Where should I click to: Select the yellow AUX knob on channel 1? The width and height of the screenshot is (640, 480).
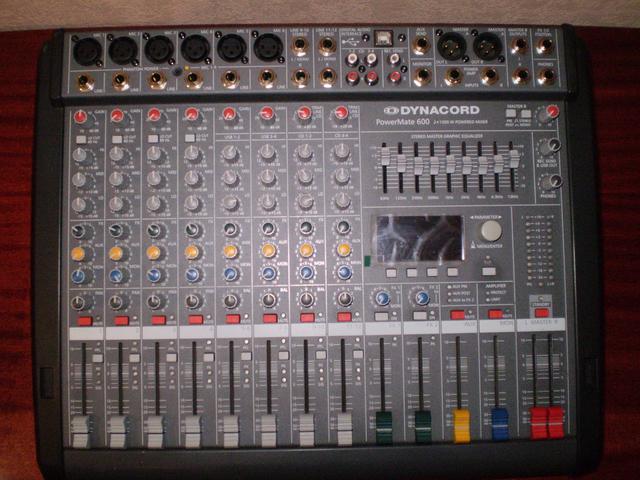pos(78,254)
